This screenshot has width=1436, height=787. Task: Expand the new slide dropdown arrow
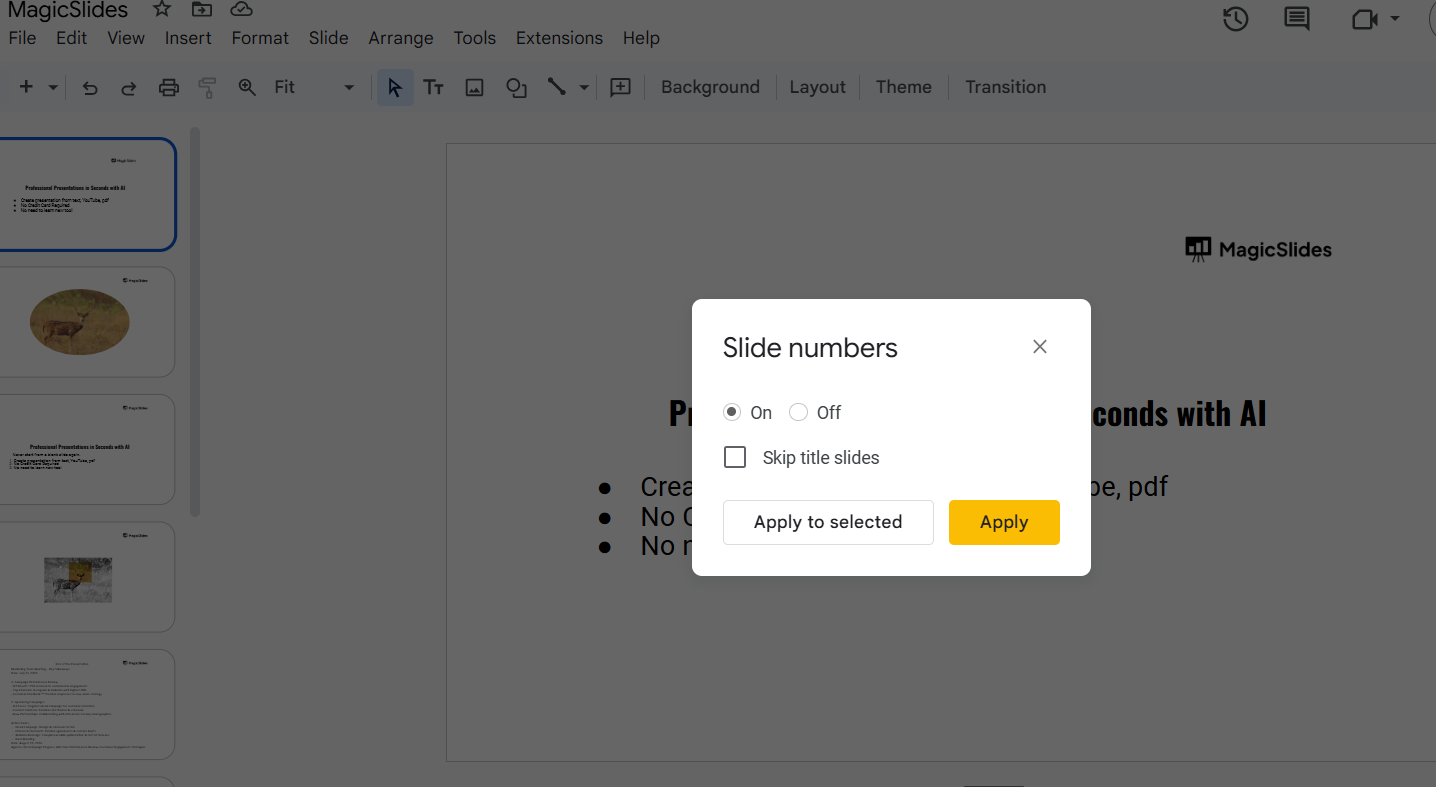53,88
